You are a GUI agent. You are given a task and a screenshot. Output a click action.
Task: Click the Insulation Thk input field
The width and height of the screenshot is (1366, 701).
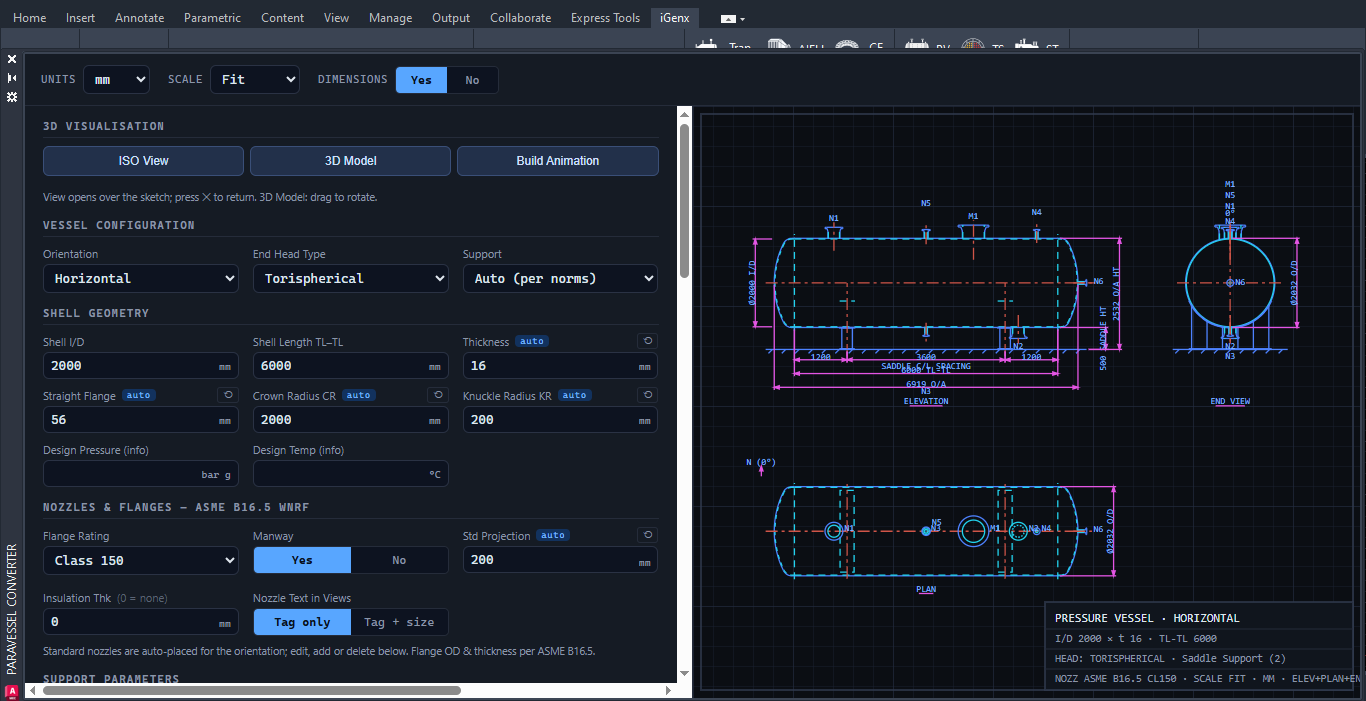pyautogui.click(x=141, y=622)
